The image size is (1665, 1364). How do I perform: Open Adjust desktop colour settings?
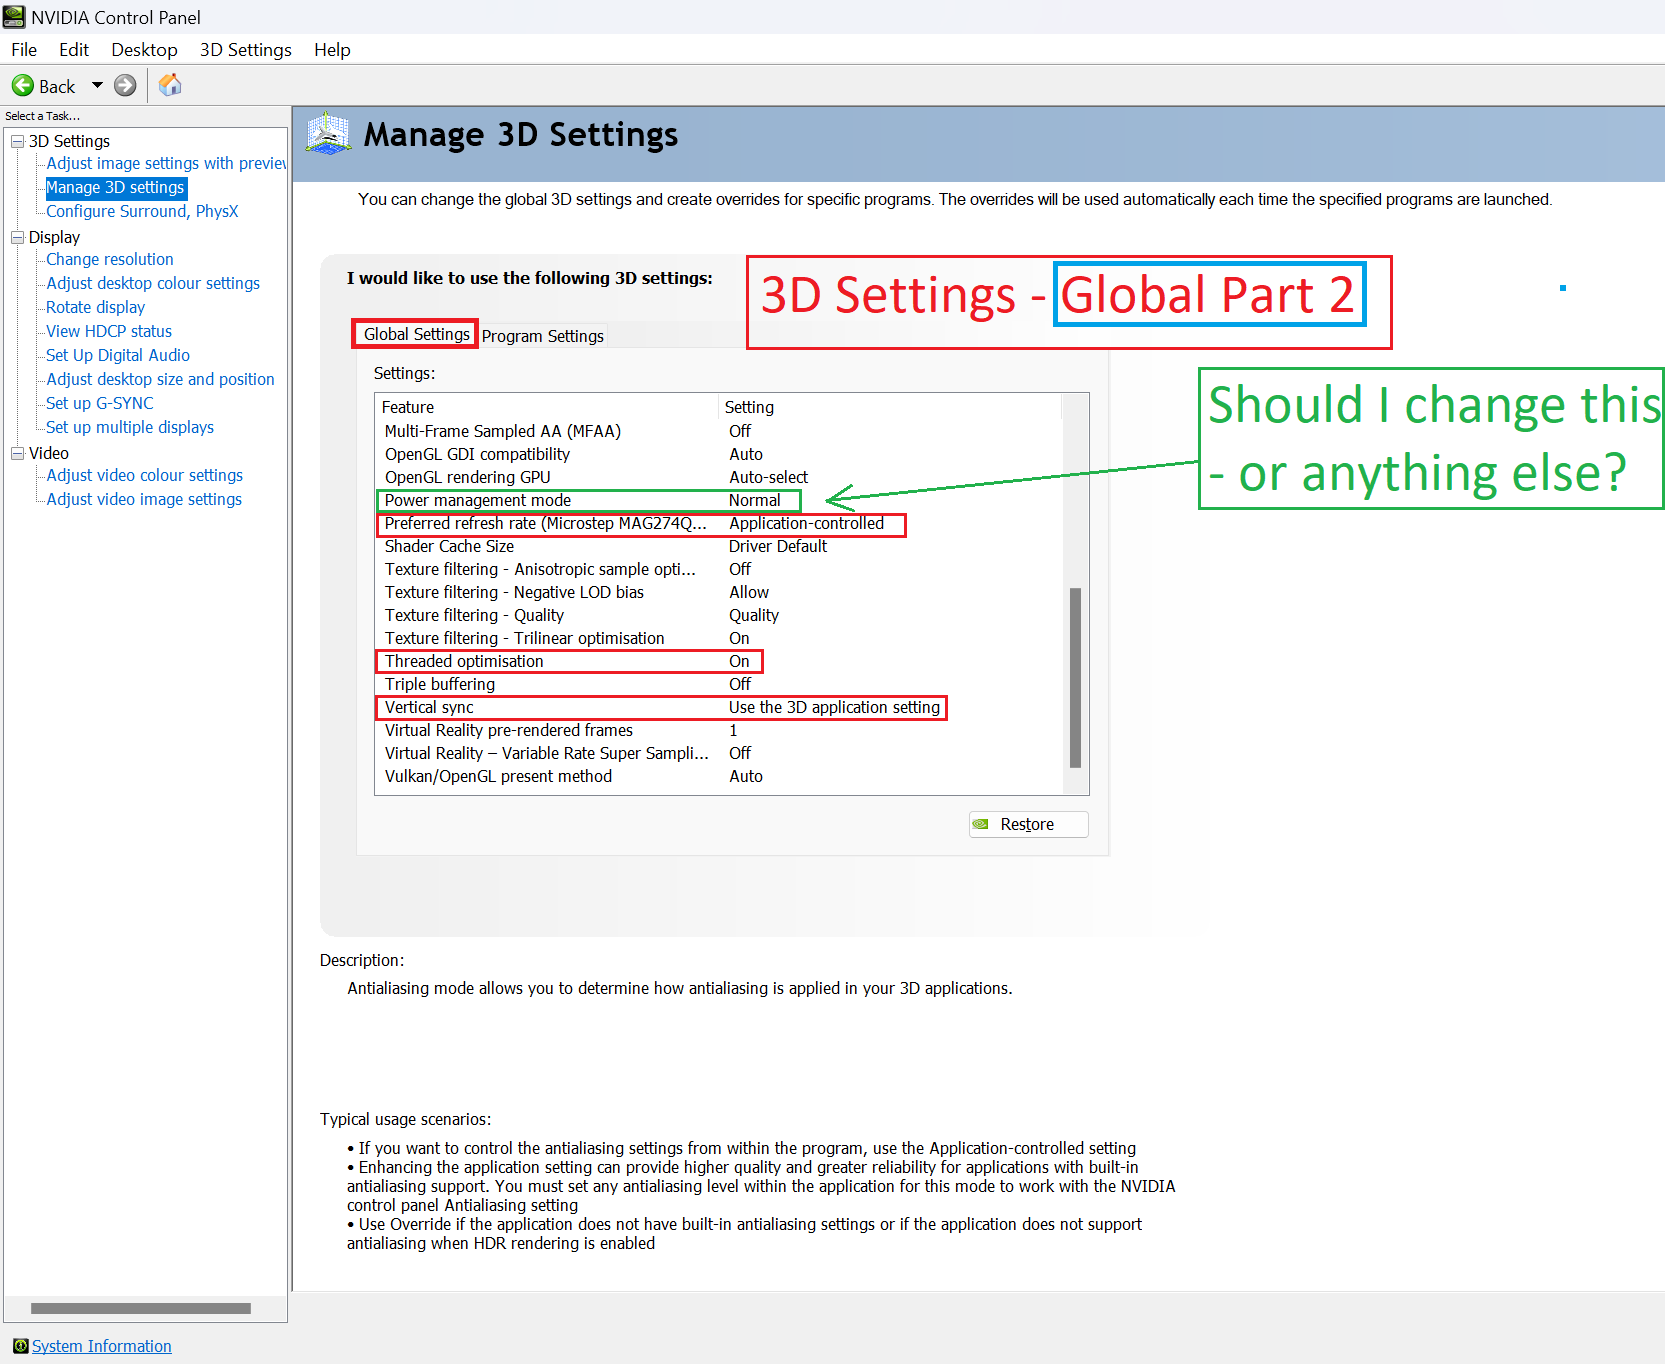(153, 283)
